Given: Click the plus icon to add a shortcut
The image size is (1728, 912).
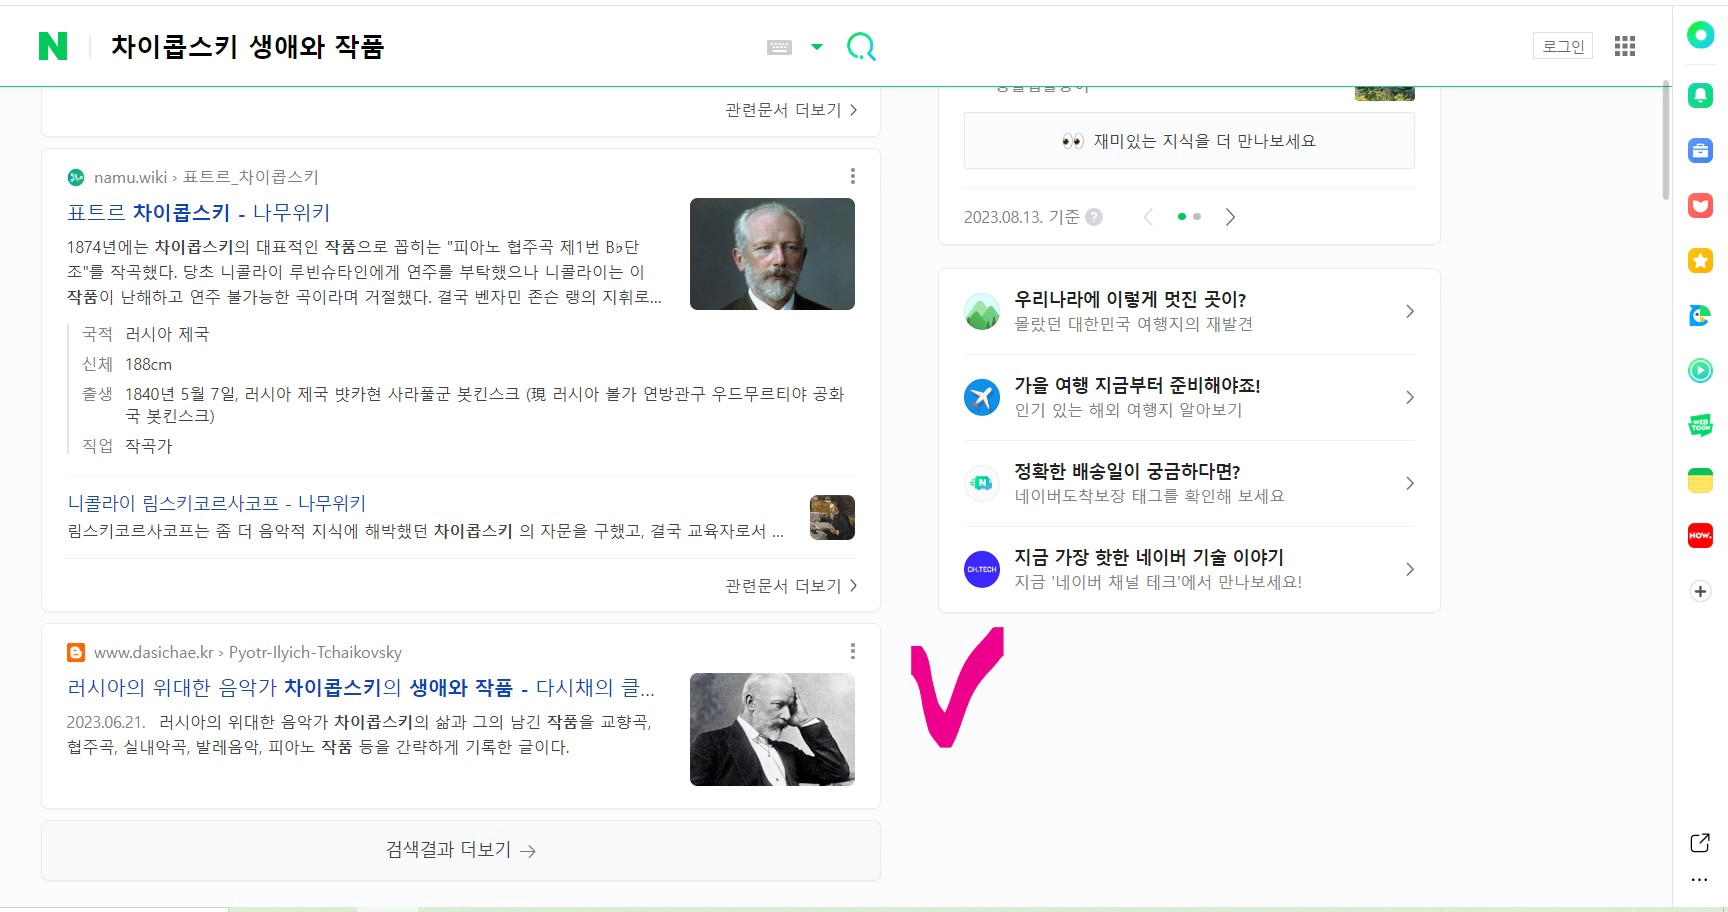Looking at the screenshot, I should pos(1700,590).
